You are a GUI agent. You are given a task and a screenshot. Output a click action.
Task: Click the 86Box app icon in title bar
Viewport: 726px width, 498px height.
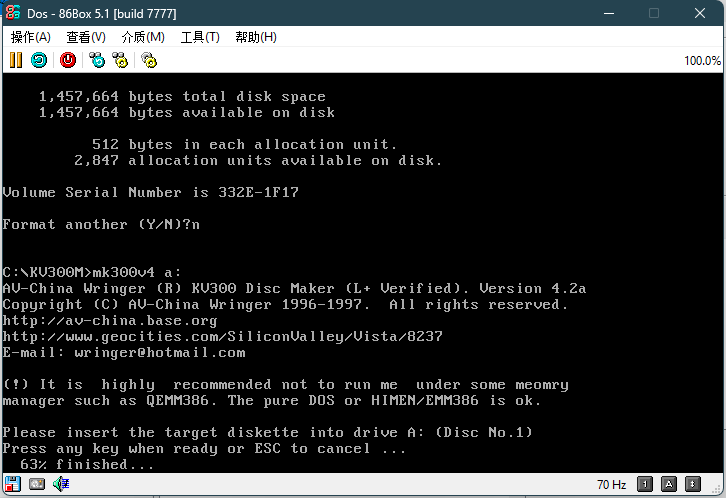click(x=14, y=13)
